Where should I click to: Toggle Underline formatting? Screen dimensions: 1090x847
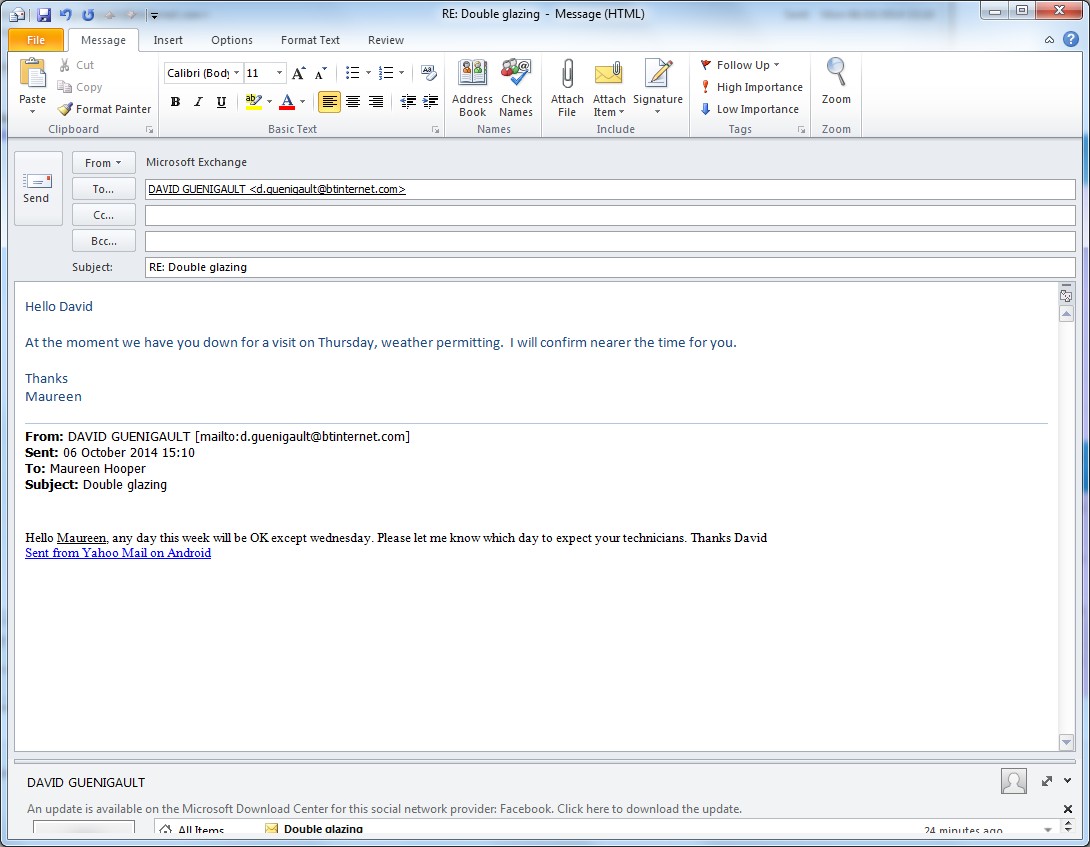(221, 102)
